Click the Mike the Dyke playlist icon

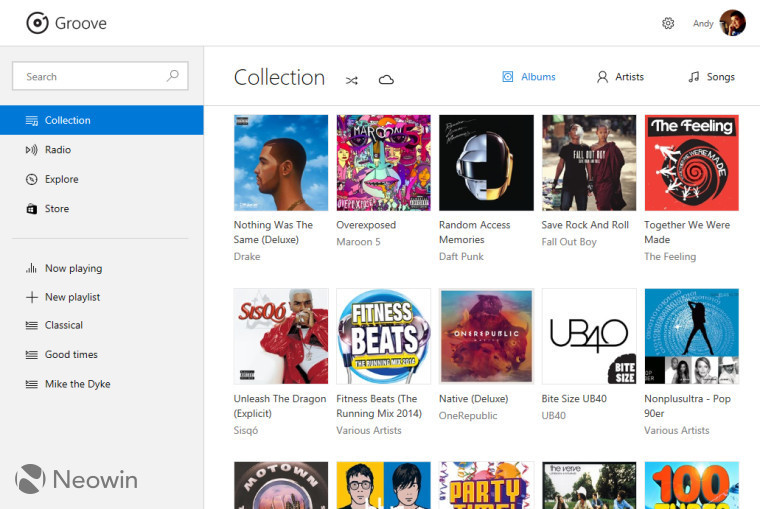pos(32,384)
